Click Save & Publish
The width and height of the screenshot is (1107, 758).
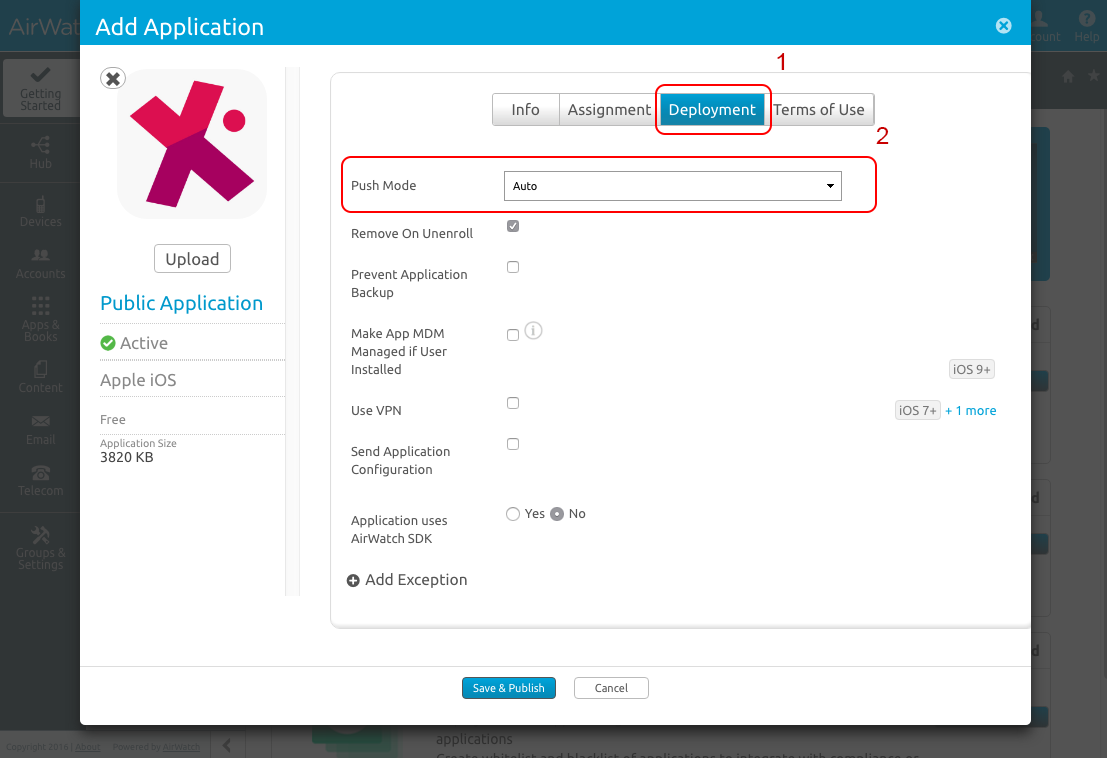pyautogui.click(x=508, y=688)
